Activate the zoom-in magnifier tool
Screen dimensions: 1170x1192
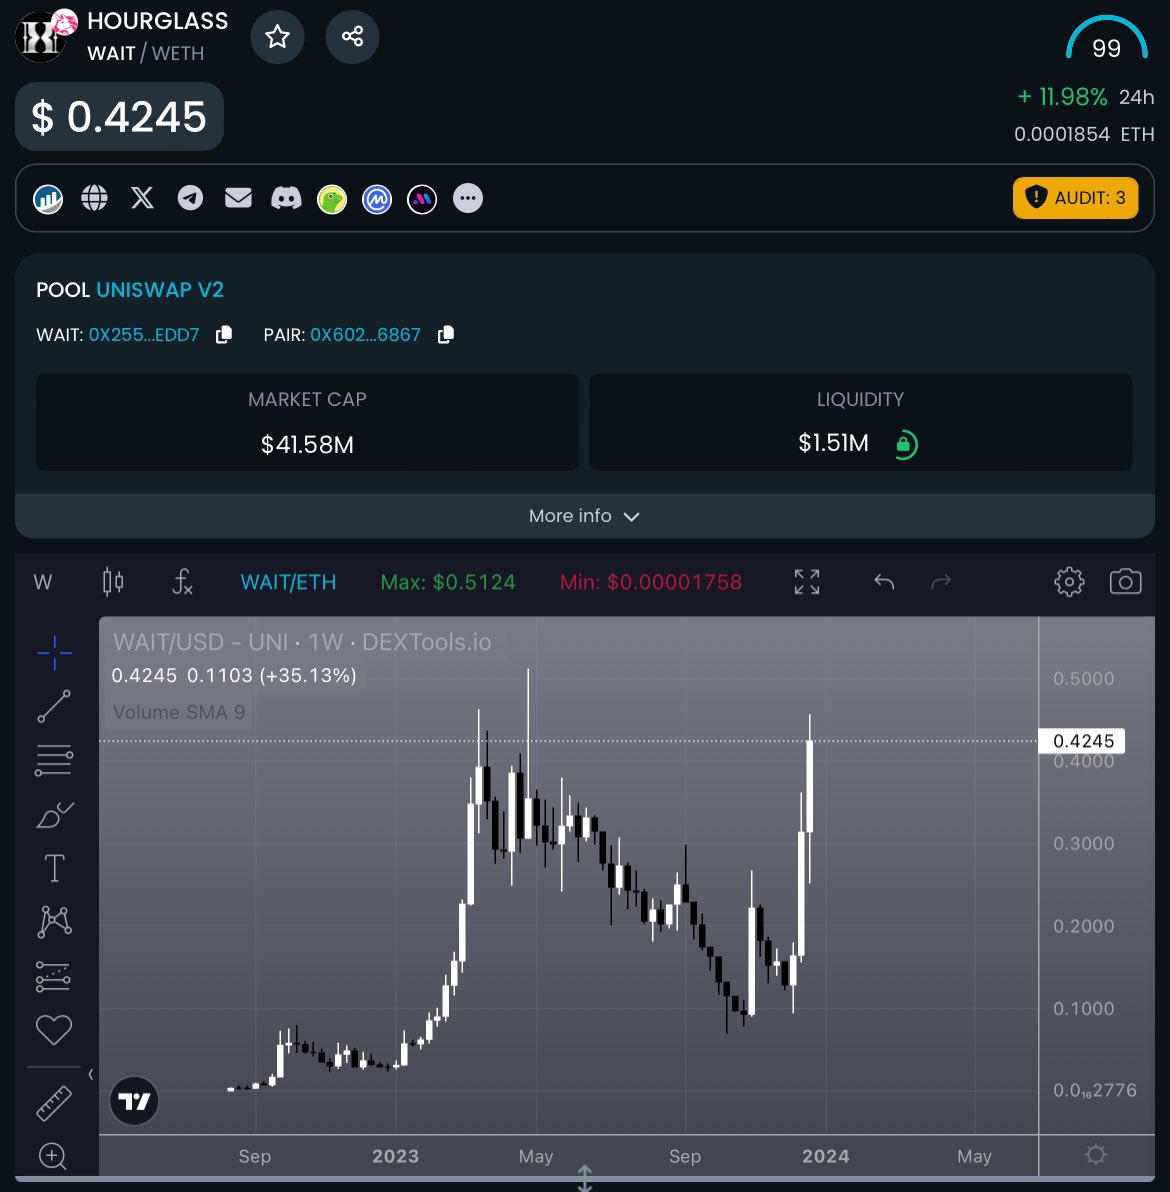tap(52, 1156)
